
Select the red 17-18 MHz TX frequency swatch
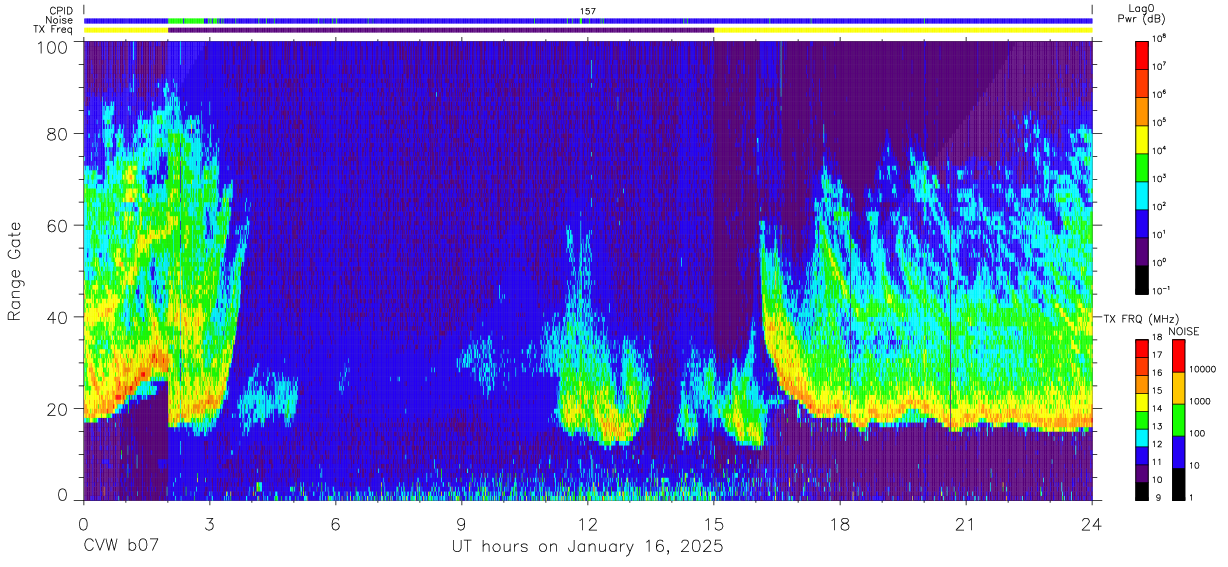[1143, 348]
